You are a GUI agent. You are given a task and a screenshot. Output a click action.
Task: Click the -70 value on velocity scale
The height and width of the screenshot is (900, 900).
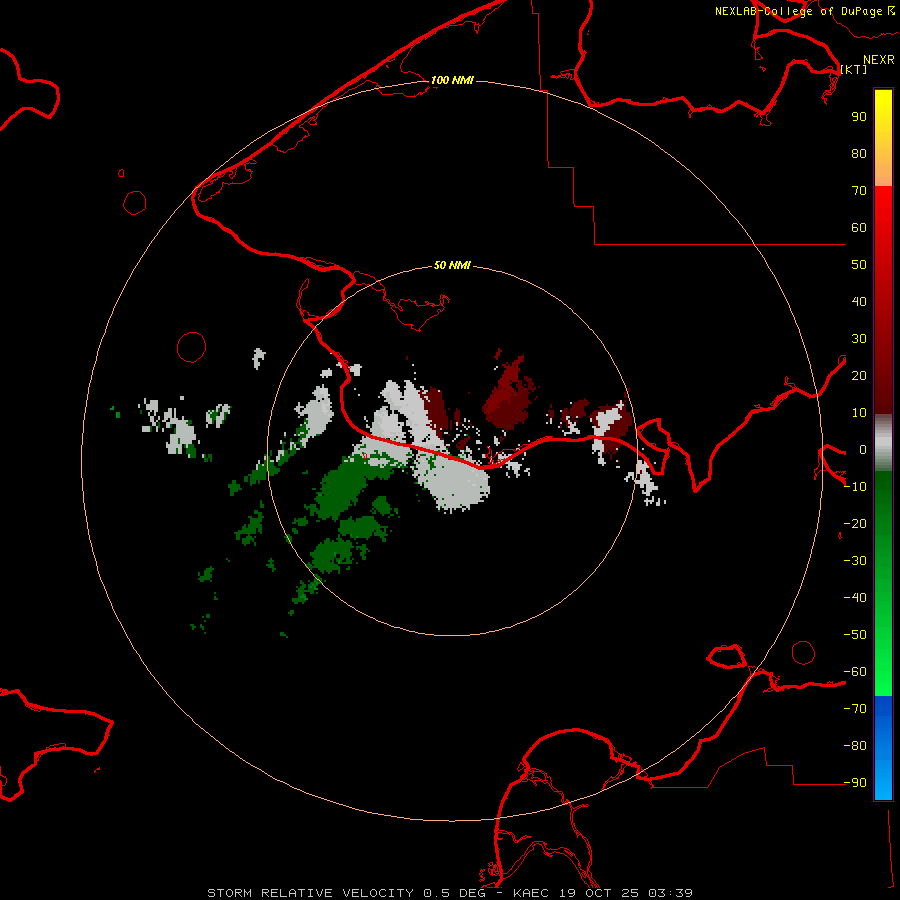point(855,709)
